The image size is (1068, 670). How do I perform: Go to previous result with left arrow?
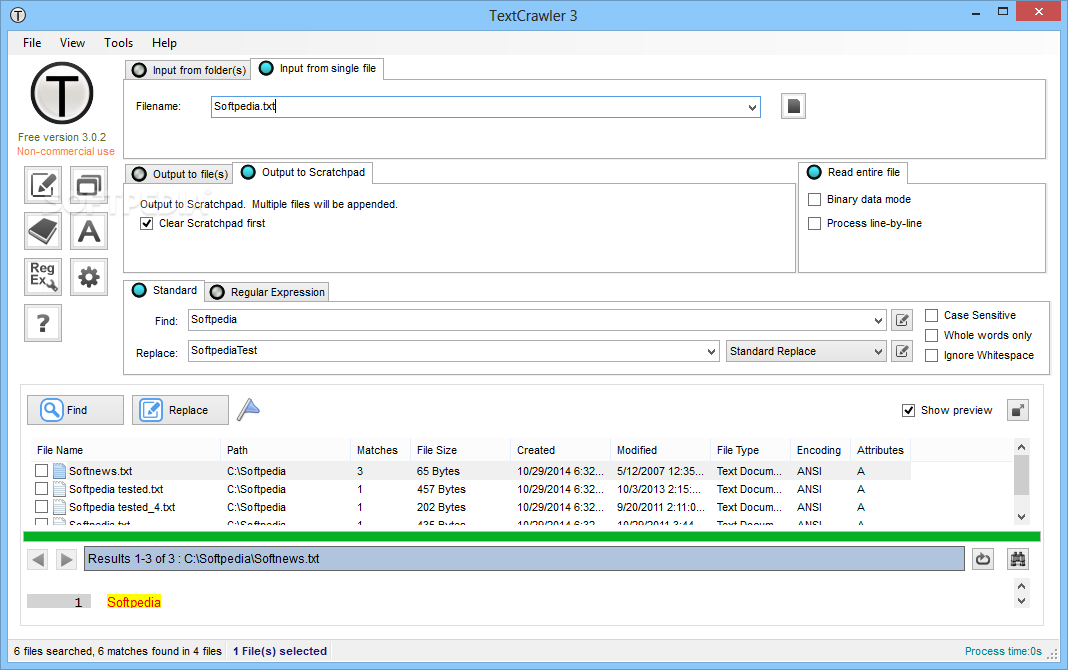click(38, 560)
